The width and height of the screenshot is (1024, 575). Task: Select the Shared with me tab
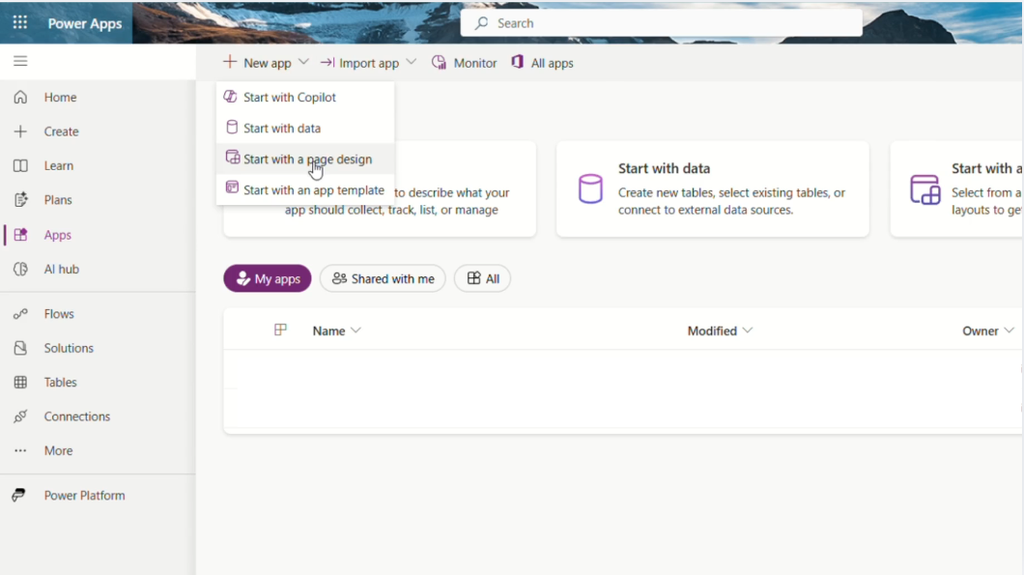tap(383, 279)
